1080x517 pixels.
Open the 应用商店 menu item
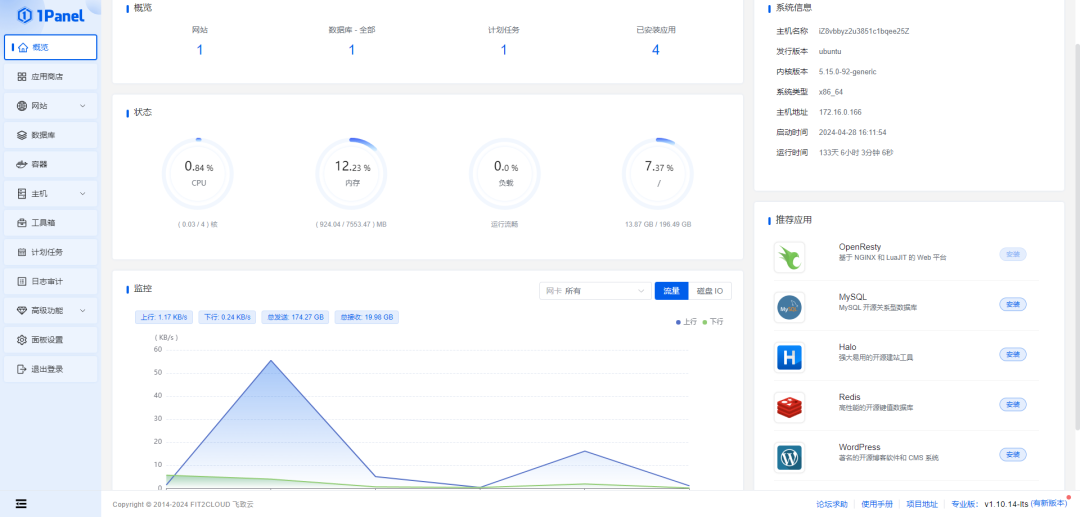pyautogui.click(x=50, y=76)
